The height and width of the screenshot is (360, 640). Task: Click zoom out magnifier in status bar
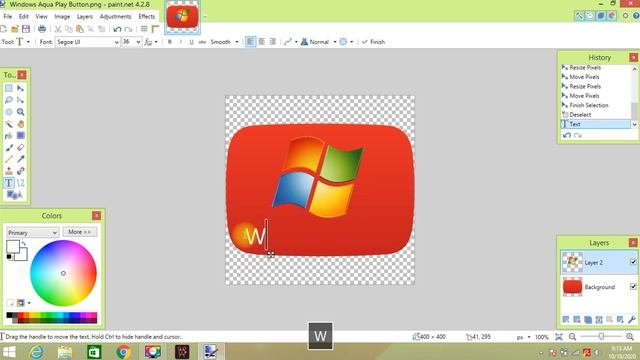(572, 337)
